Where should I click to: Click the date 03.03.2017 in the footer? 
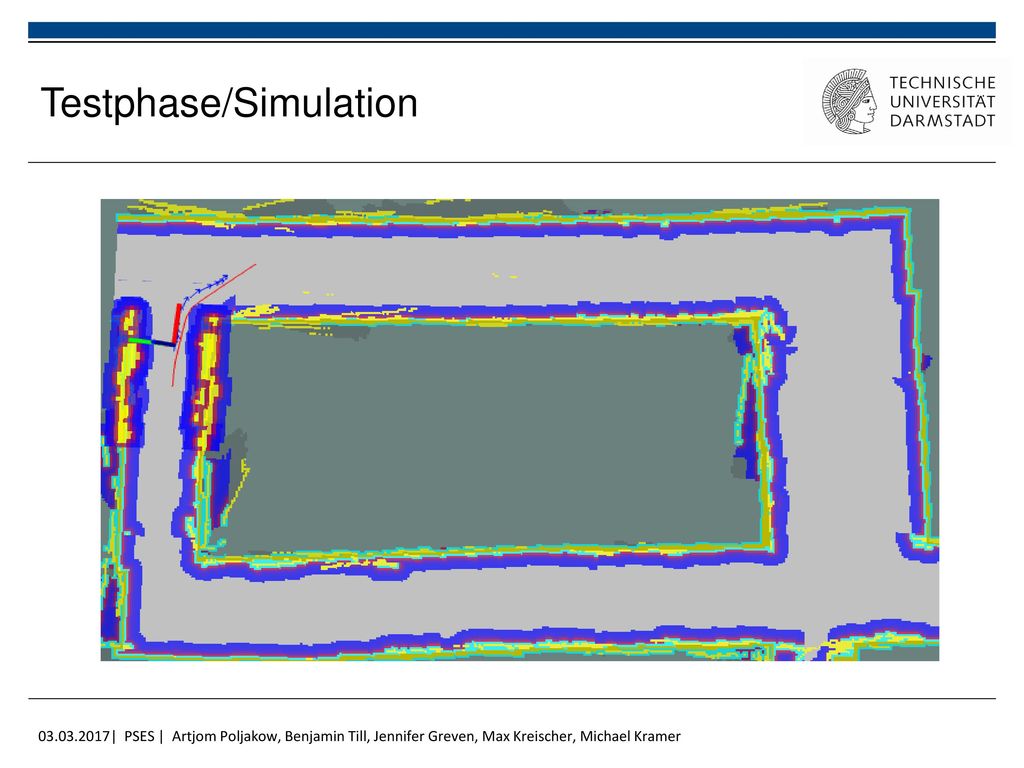74,736
